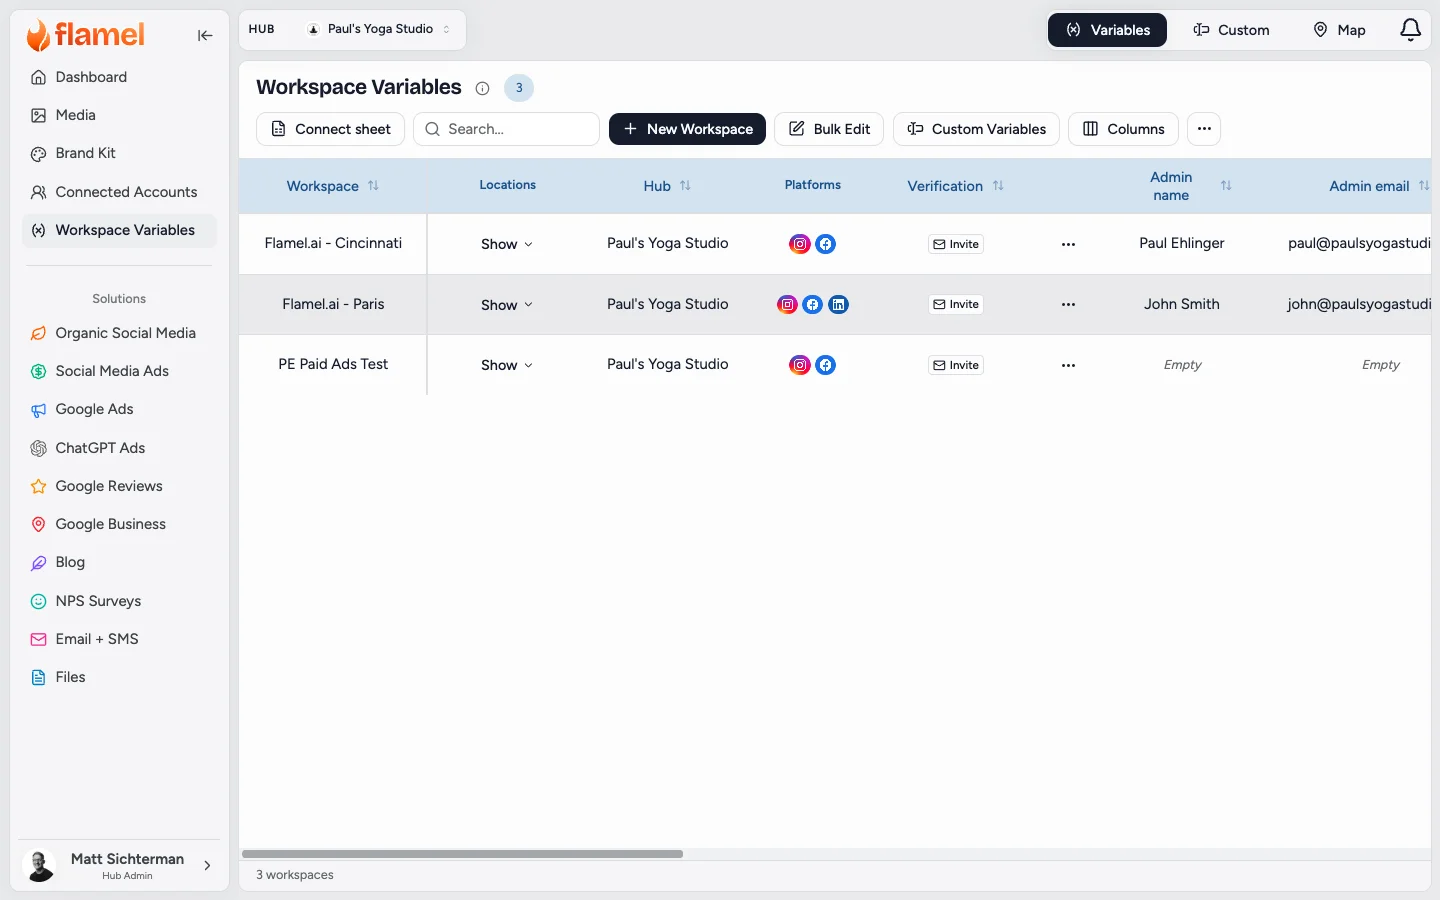The height and width of the screenshot is (900, 1440).
Task: Open Dashboard from the sidebar
Action: click(x=120, y=77)
